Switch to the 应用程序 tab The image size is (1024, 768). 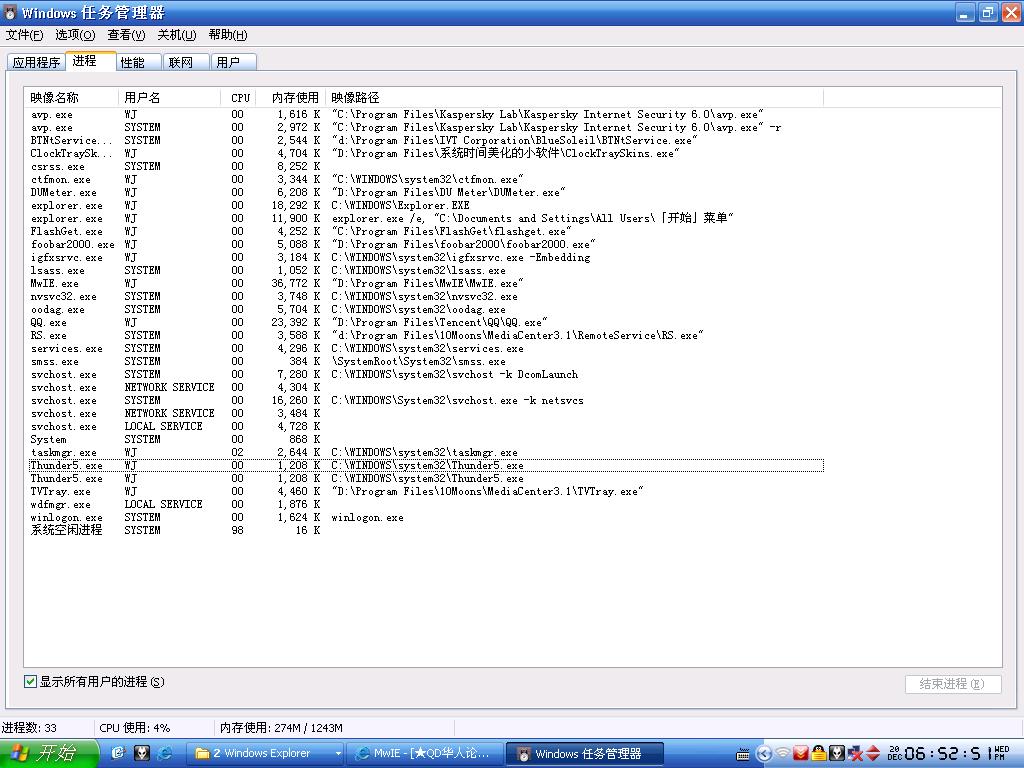coord(37,62)
